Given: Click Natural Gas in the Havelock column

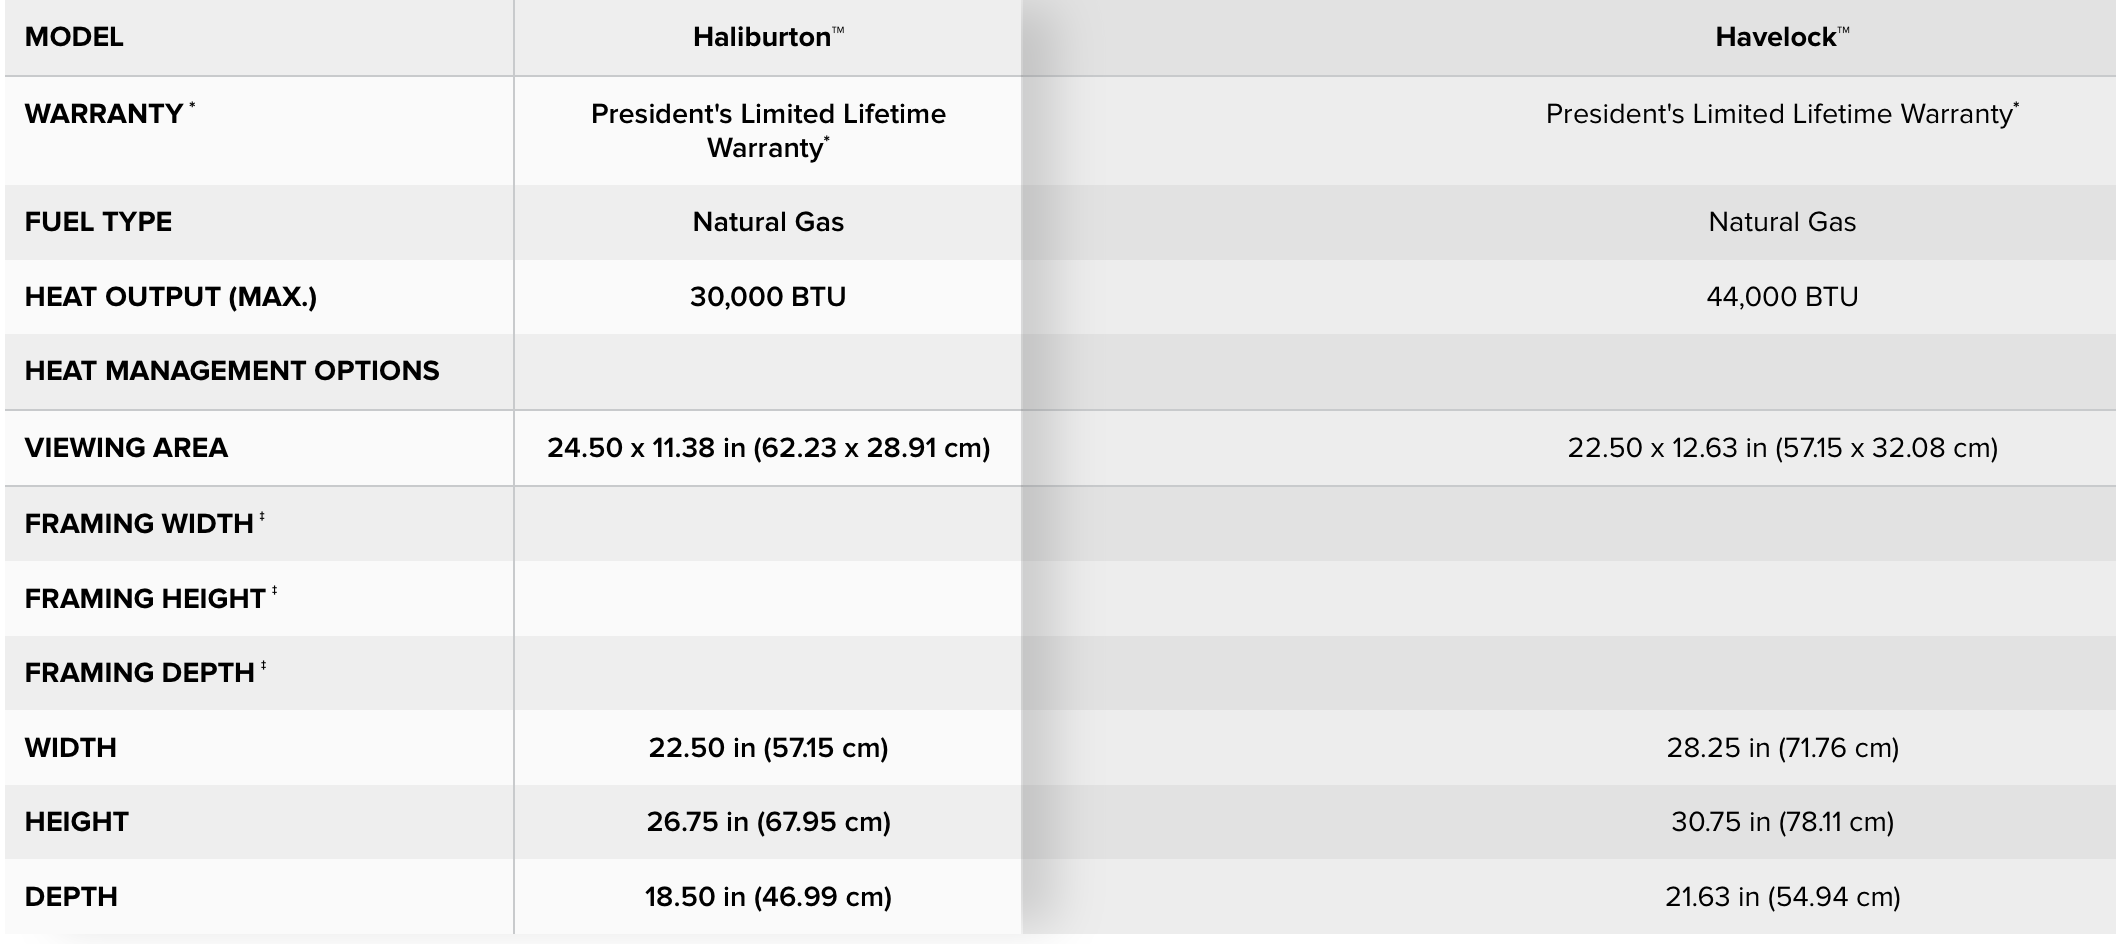Looking at the screenshot, I should click(1782, 222).
